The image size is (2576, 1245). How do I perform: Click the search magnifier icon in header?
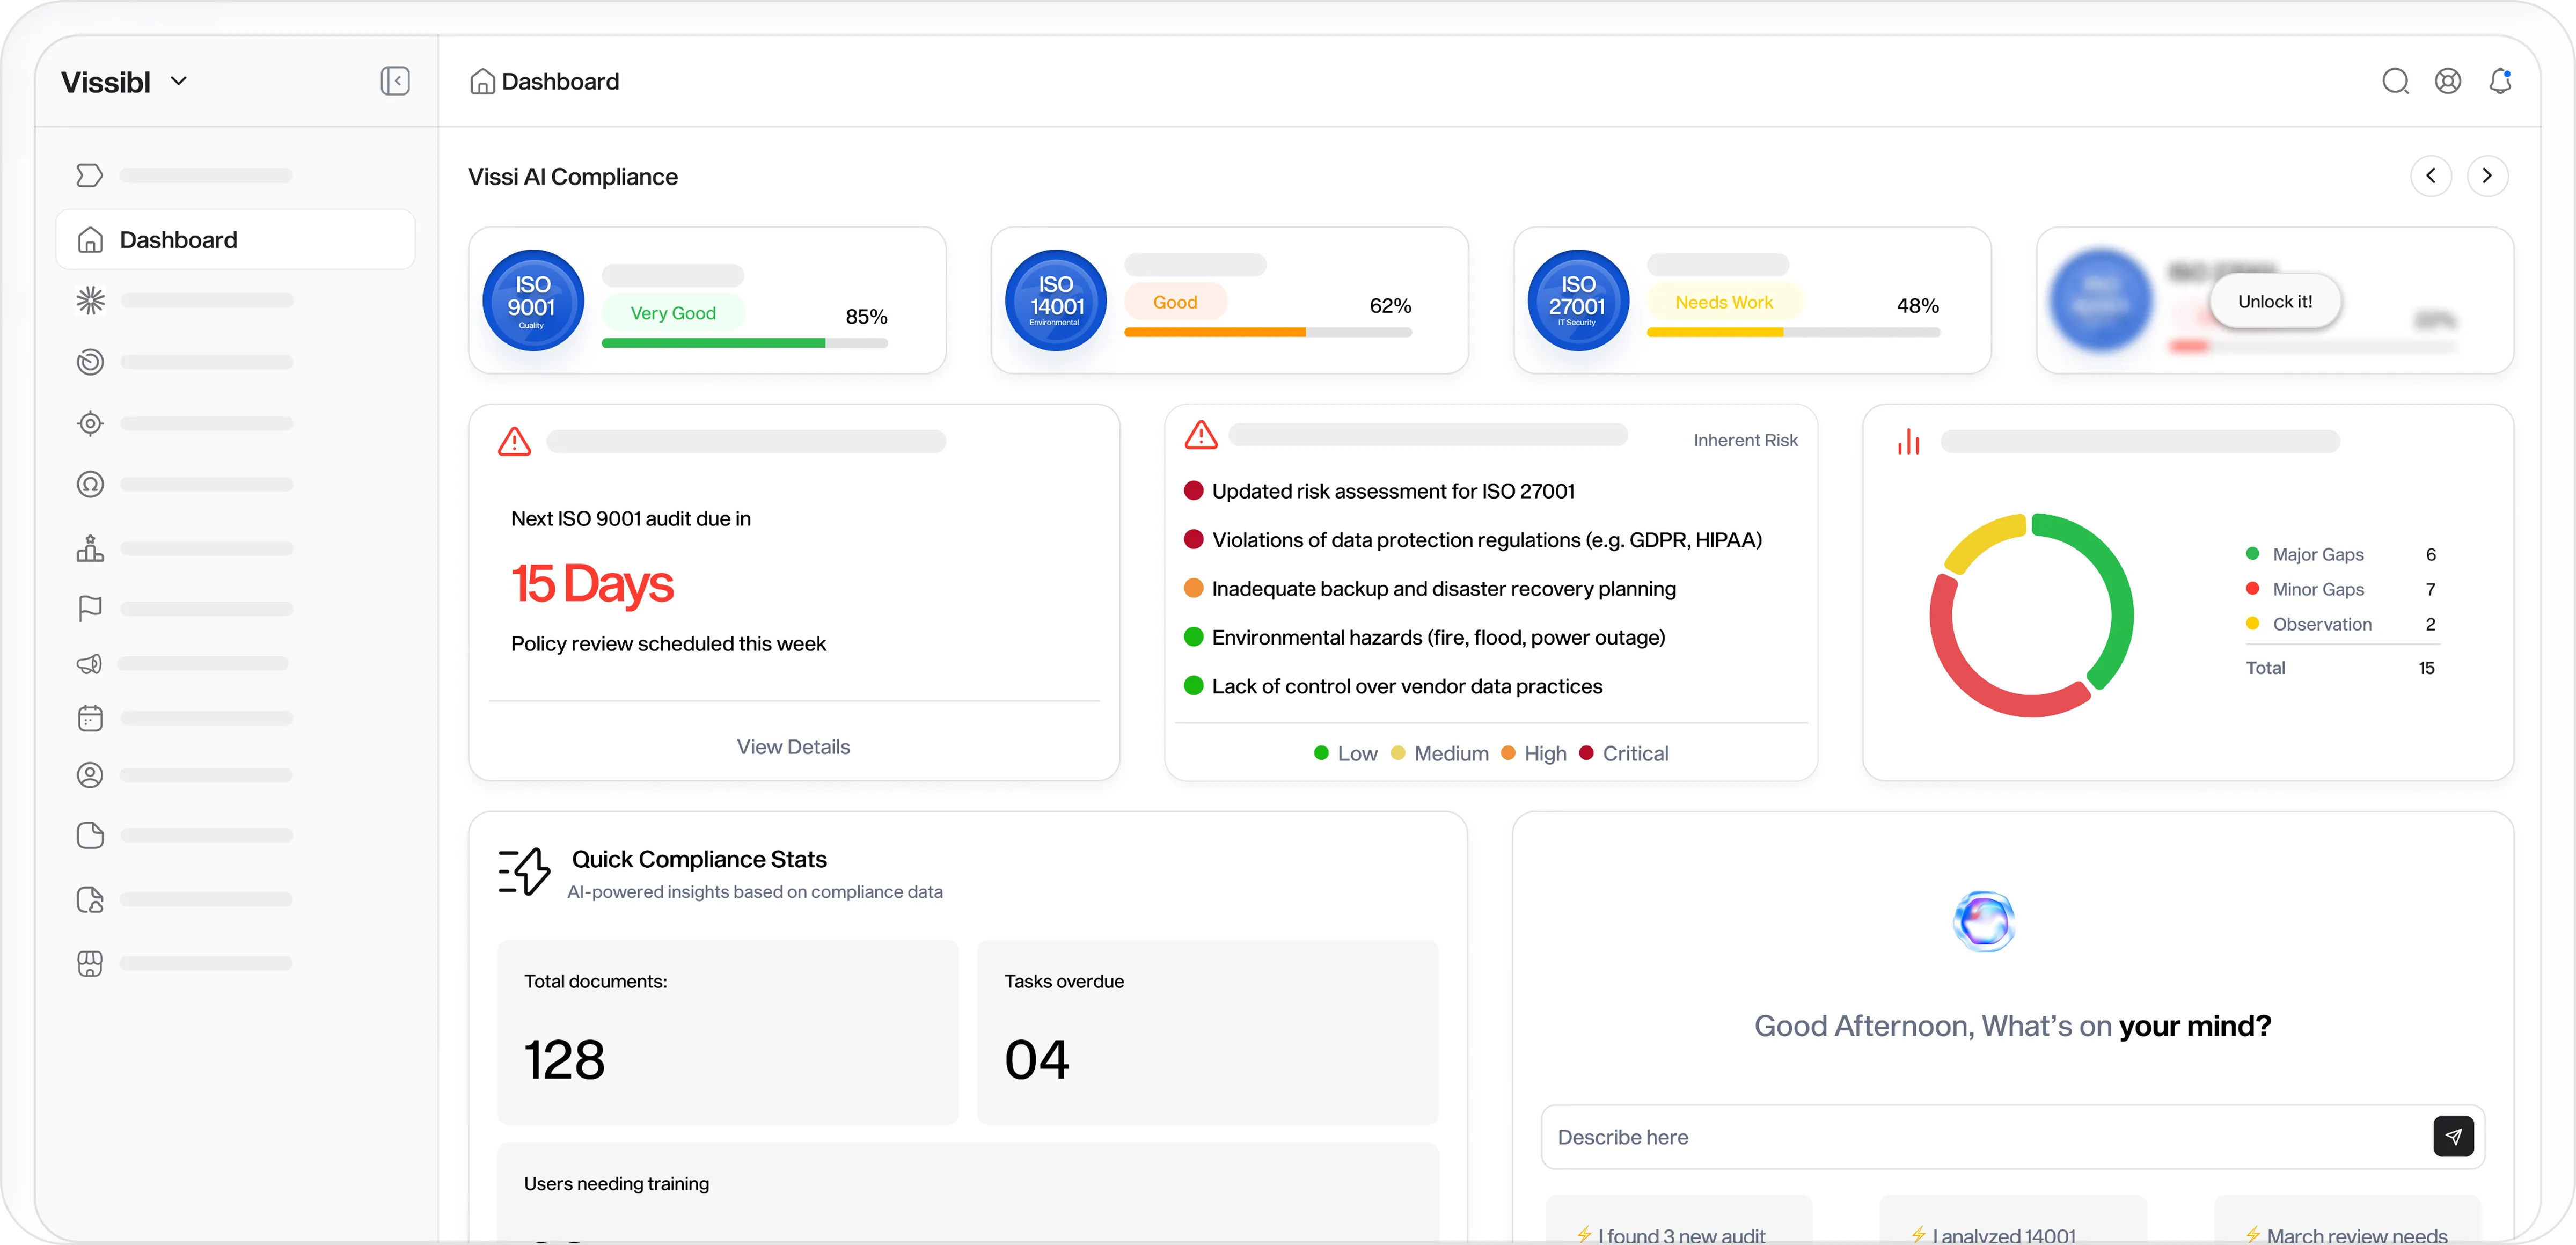[x=2395, y=81]
